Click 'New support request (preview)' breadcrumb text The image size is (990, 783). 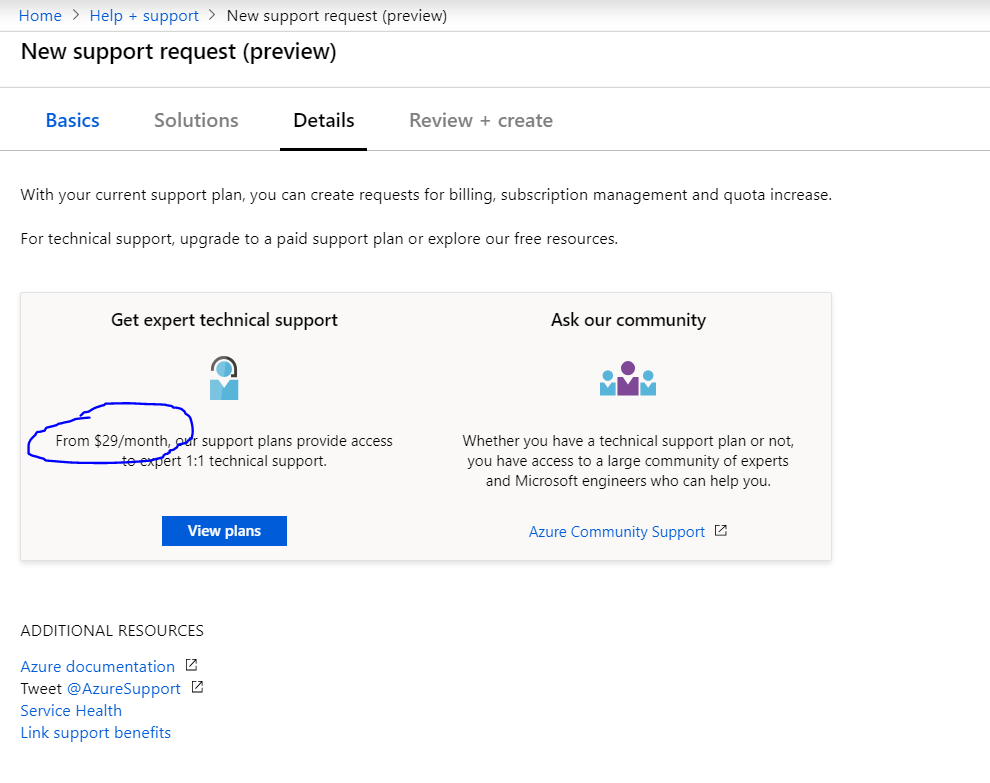pos(337,16)
